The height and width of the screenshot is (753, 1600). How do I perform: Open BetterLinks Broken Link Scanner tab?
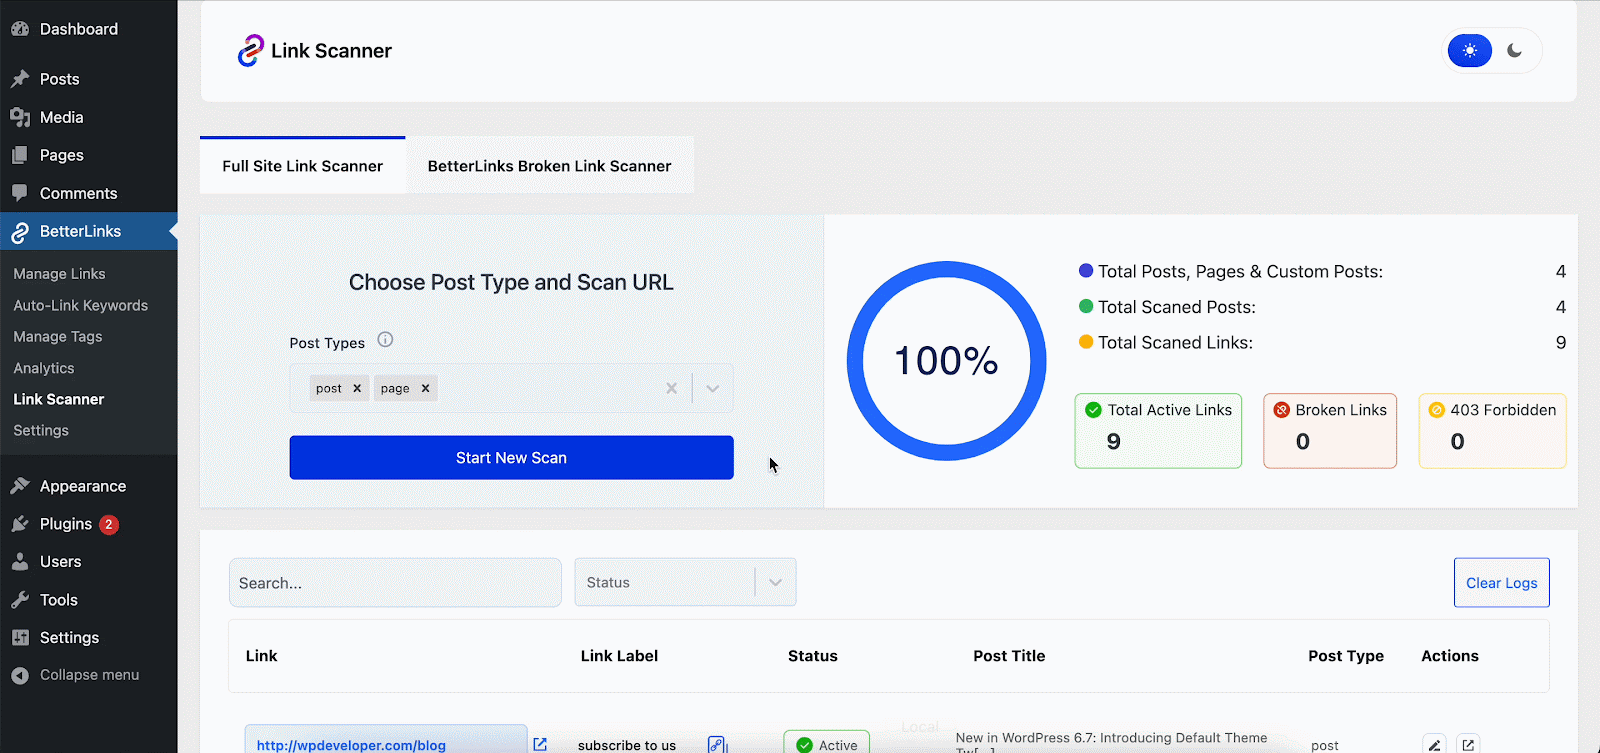[550, 166]
